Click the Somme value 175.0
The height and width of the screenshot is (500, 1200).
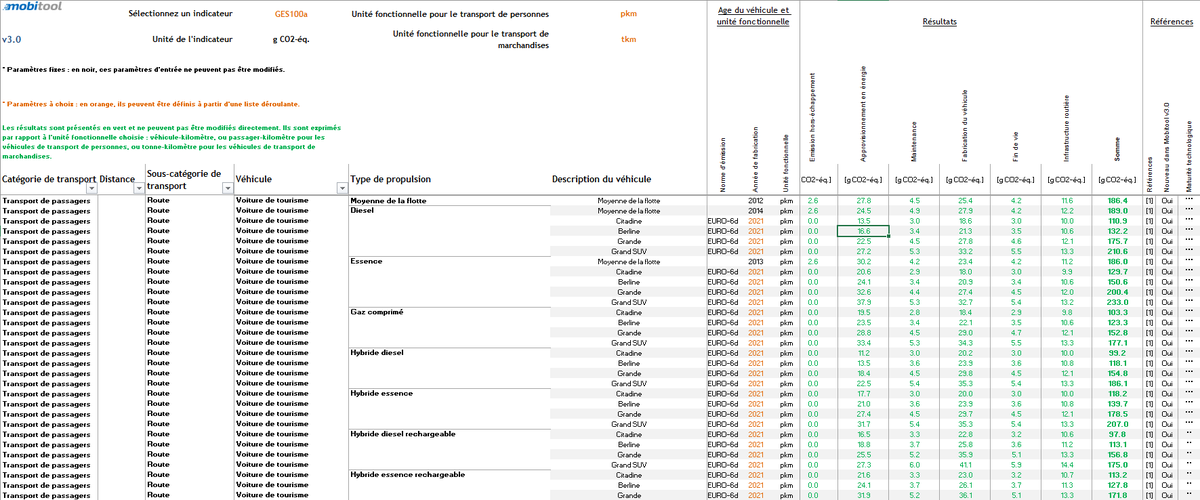point(1117,464)
